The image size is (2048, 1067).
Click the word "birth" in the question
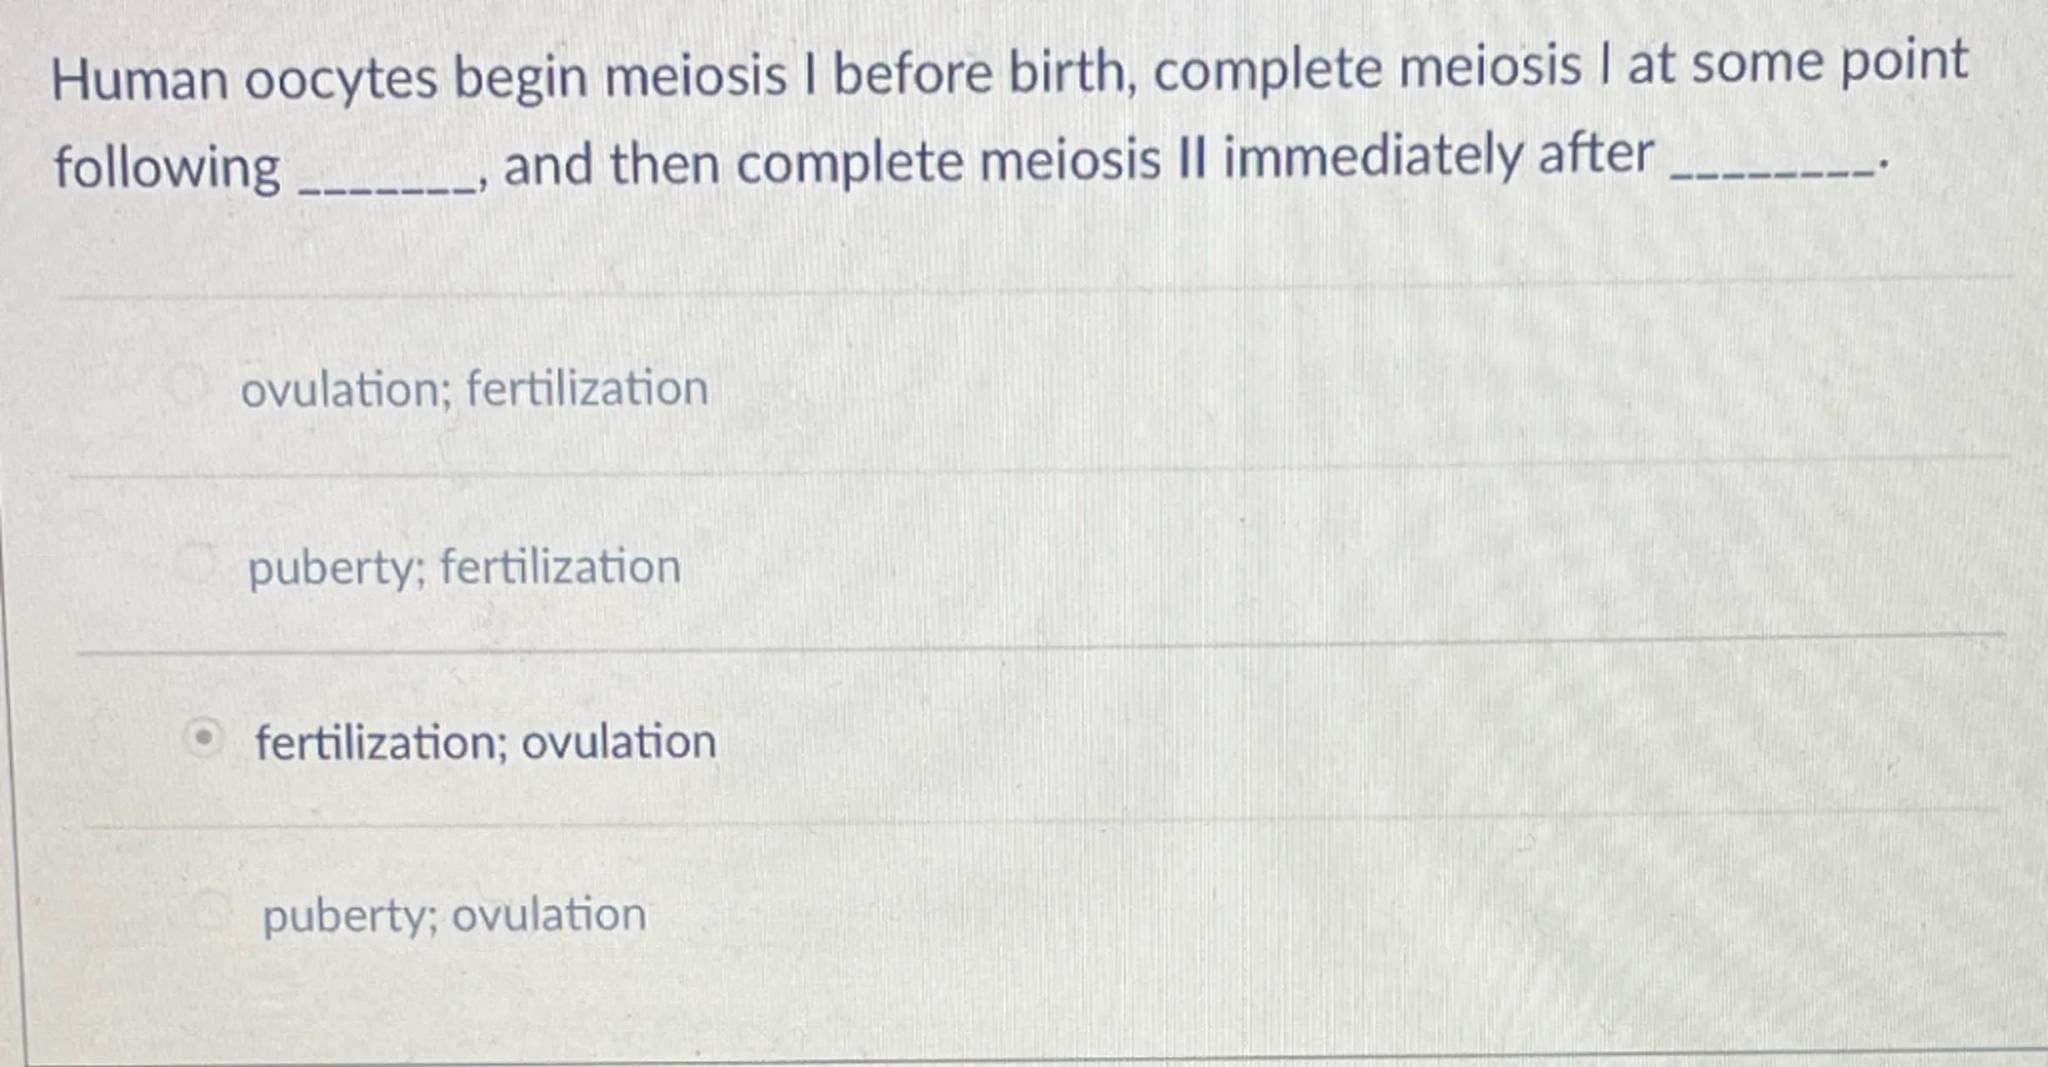pos(1068,72)
